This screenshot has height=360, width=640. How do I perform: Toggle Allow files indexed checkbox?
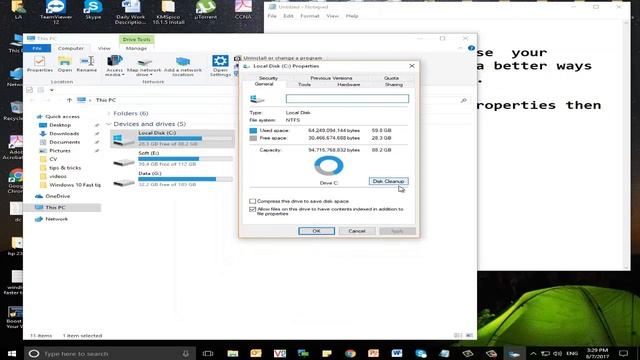tap(252, 209)
